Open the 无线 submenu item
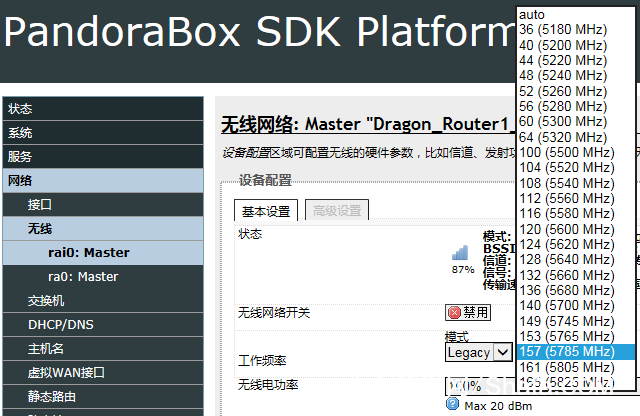 103,229
